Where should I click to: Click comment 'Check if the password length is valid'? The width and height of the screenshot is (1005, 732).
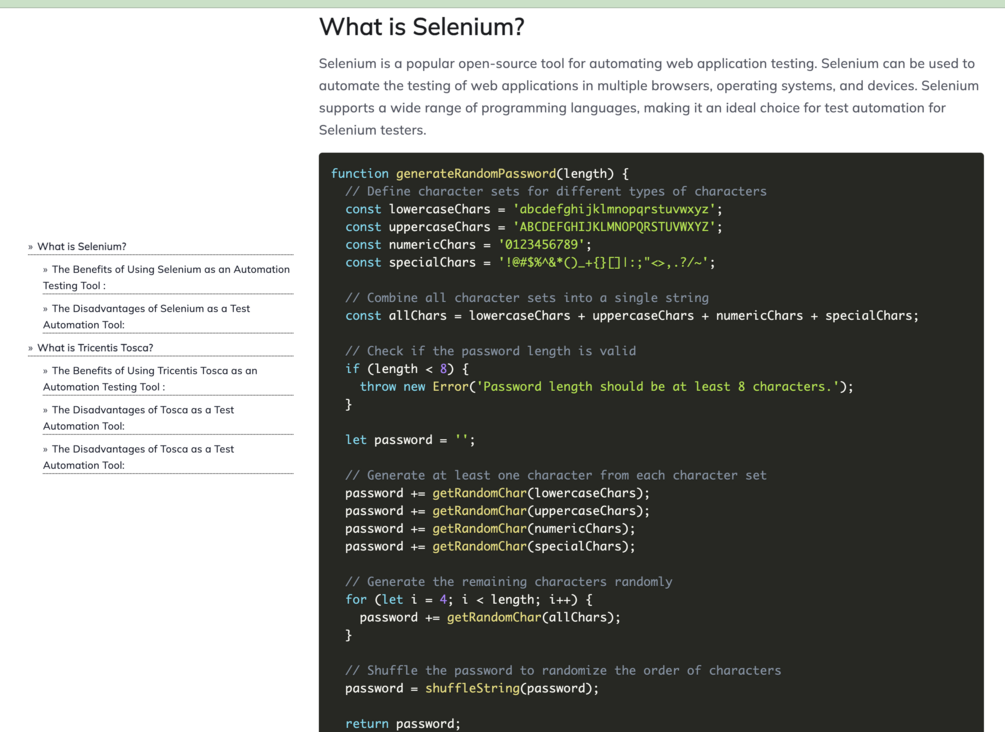[x=490, y=351]
